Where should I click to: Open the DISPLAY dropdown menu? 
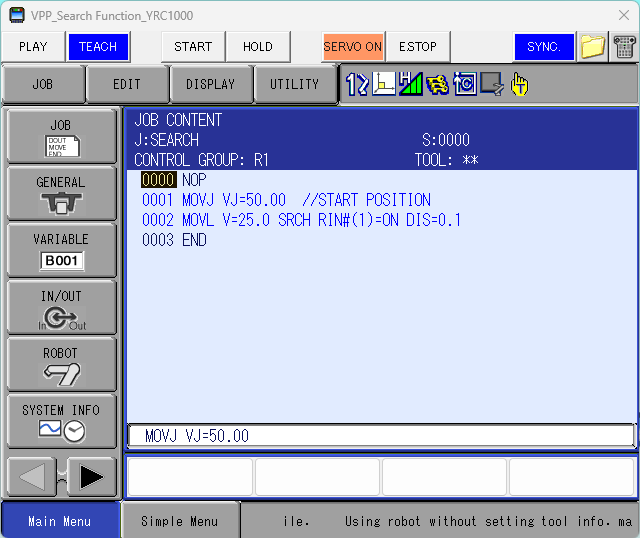point(210,85)
